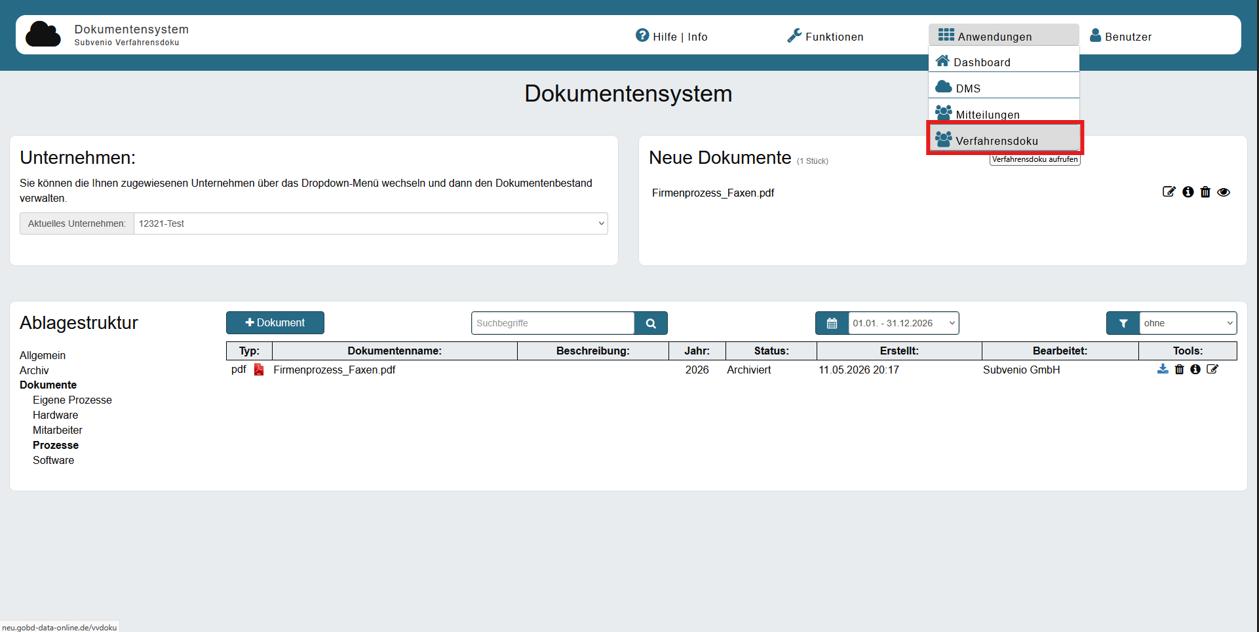
Task: Open the Benutzer menu
Action: click(1120, 36)
